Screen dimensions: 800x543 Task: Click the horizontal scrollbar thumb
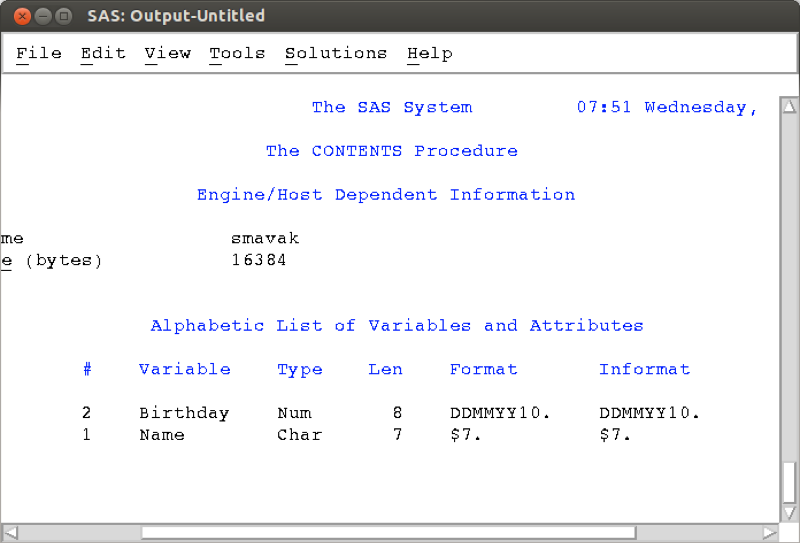tap(389, 533)
